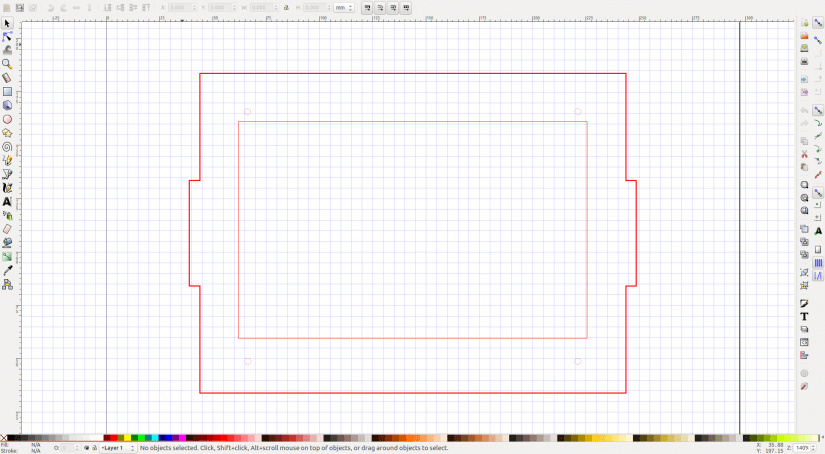Click the Save document icon
This screenshot has width=825, height=454.
coord(804,48)
